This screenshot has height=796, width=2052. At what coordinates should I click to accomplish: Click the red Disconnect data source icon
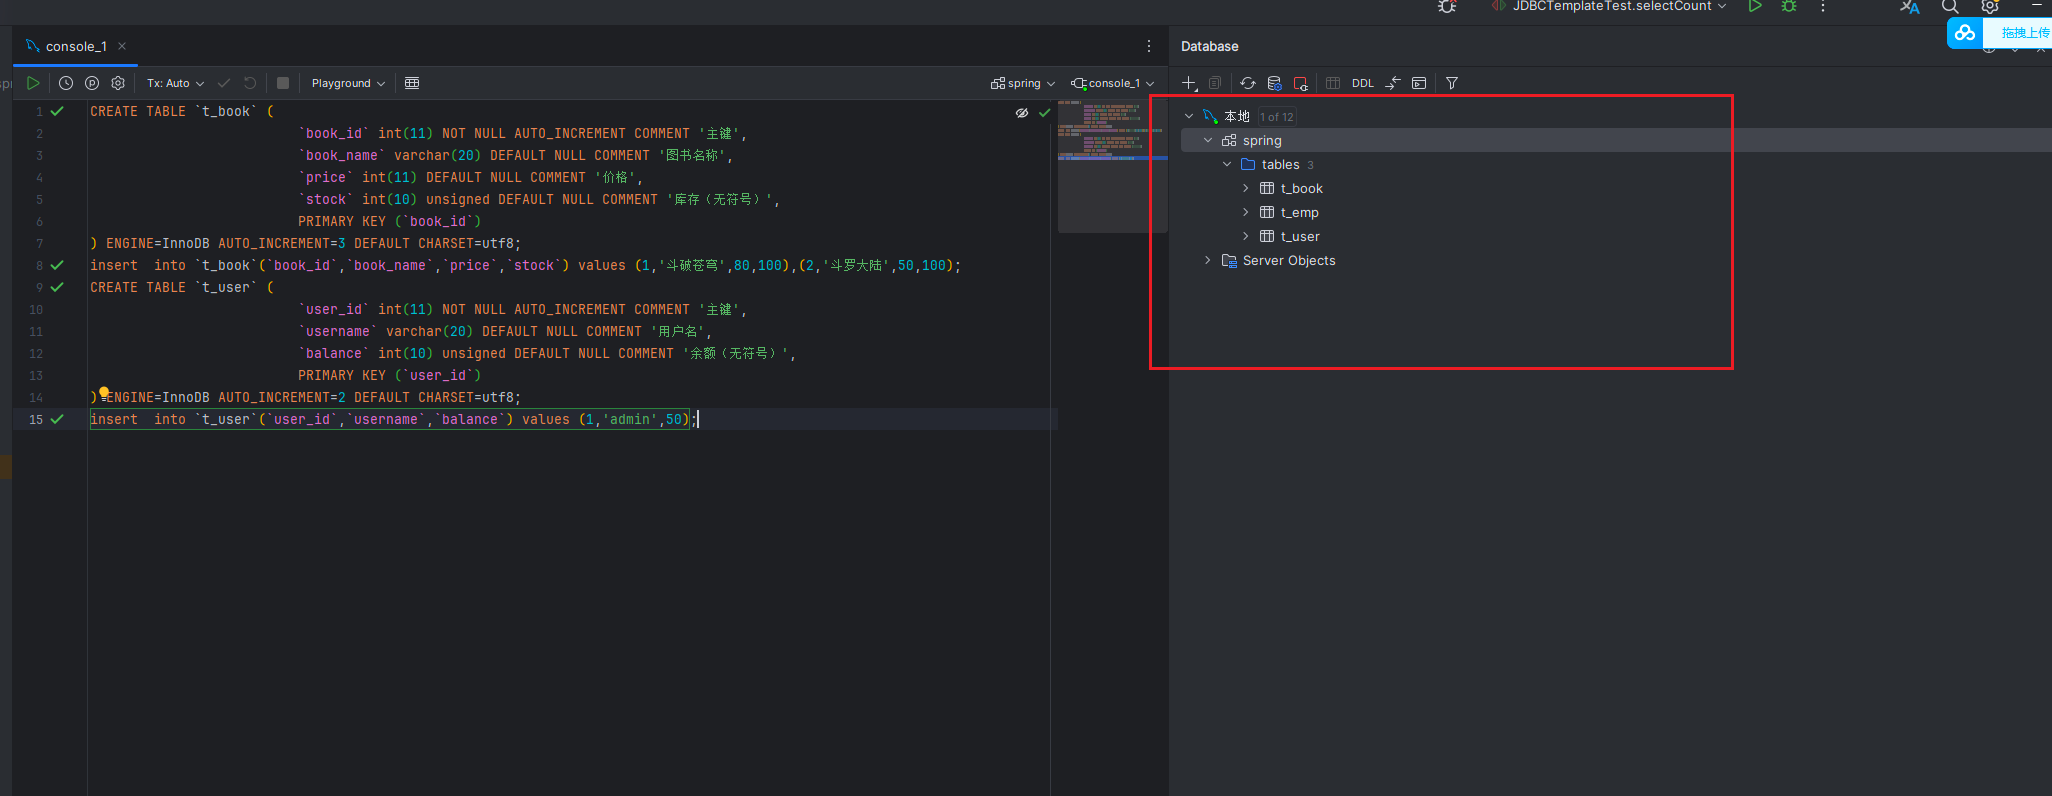1300,83
